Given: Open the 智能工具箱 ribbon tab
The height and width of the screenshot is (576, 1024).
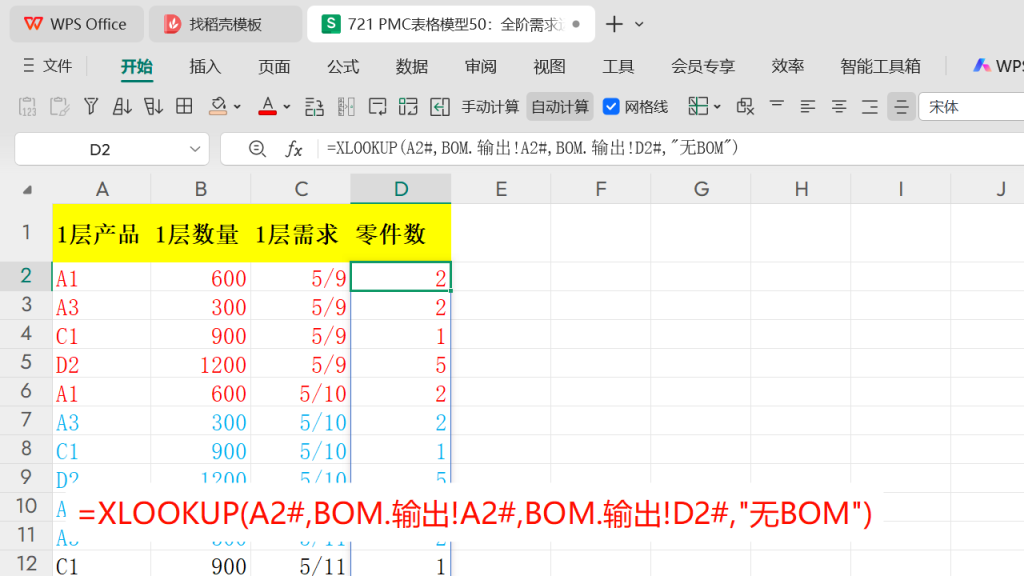Looking at the screenshot, I should (880, 67).
